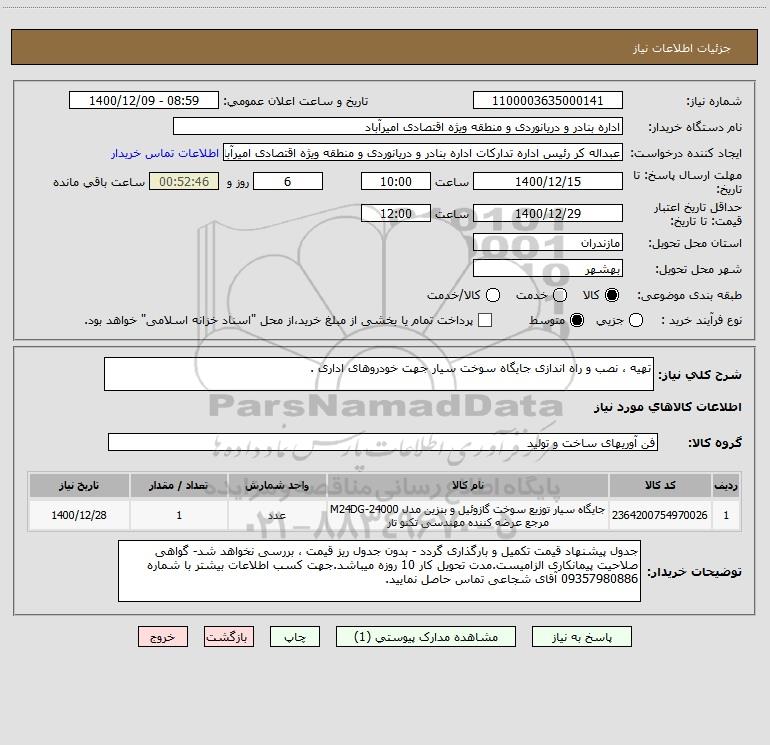
Task: Click the کد کالا column header
Action: pyautogui.click(x=660, y=485)
